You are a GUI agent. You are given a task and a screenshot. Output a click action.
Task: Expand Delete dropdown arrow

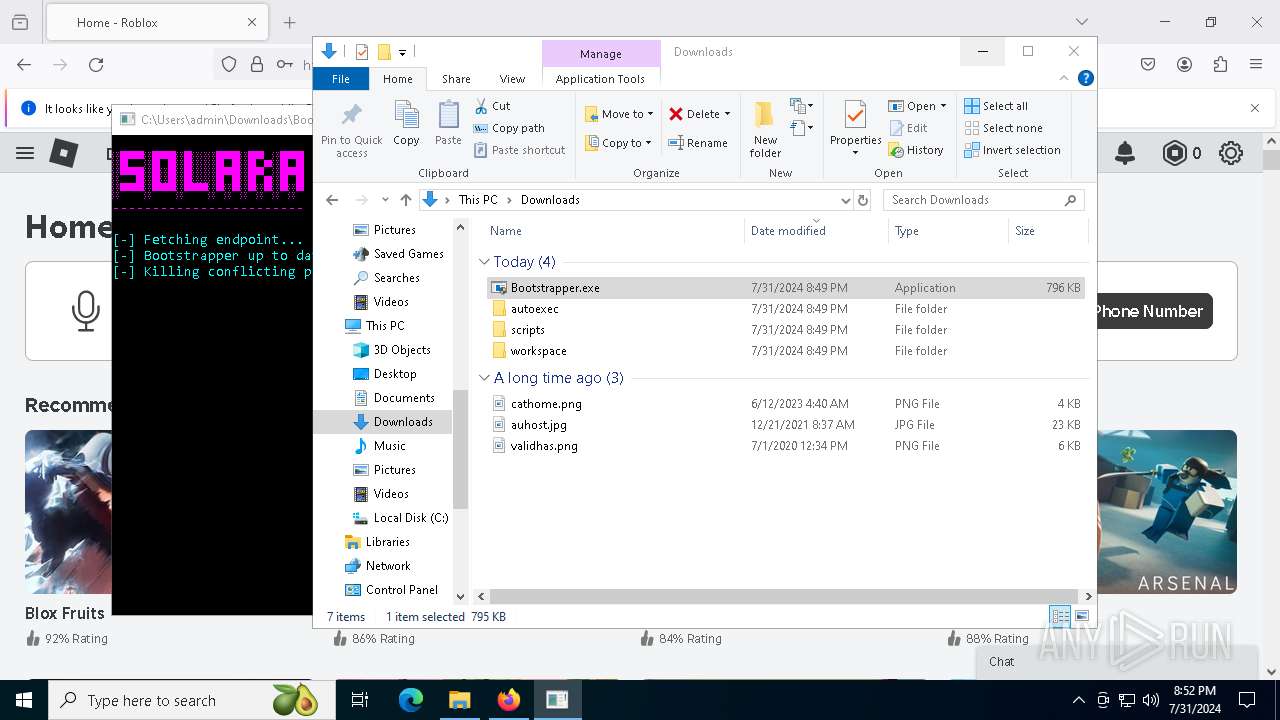(x=727, y=114)
